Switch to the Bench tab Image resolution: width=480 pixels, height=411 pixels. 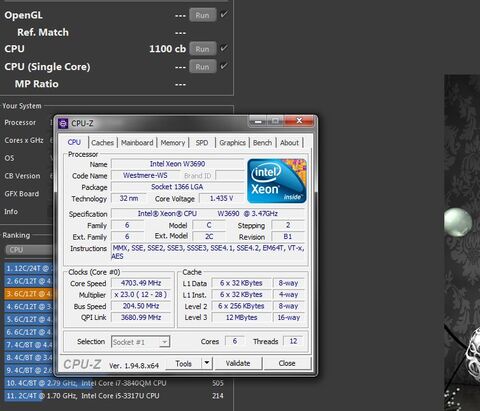(x=262, y=143)
